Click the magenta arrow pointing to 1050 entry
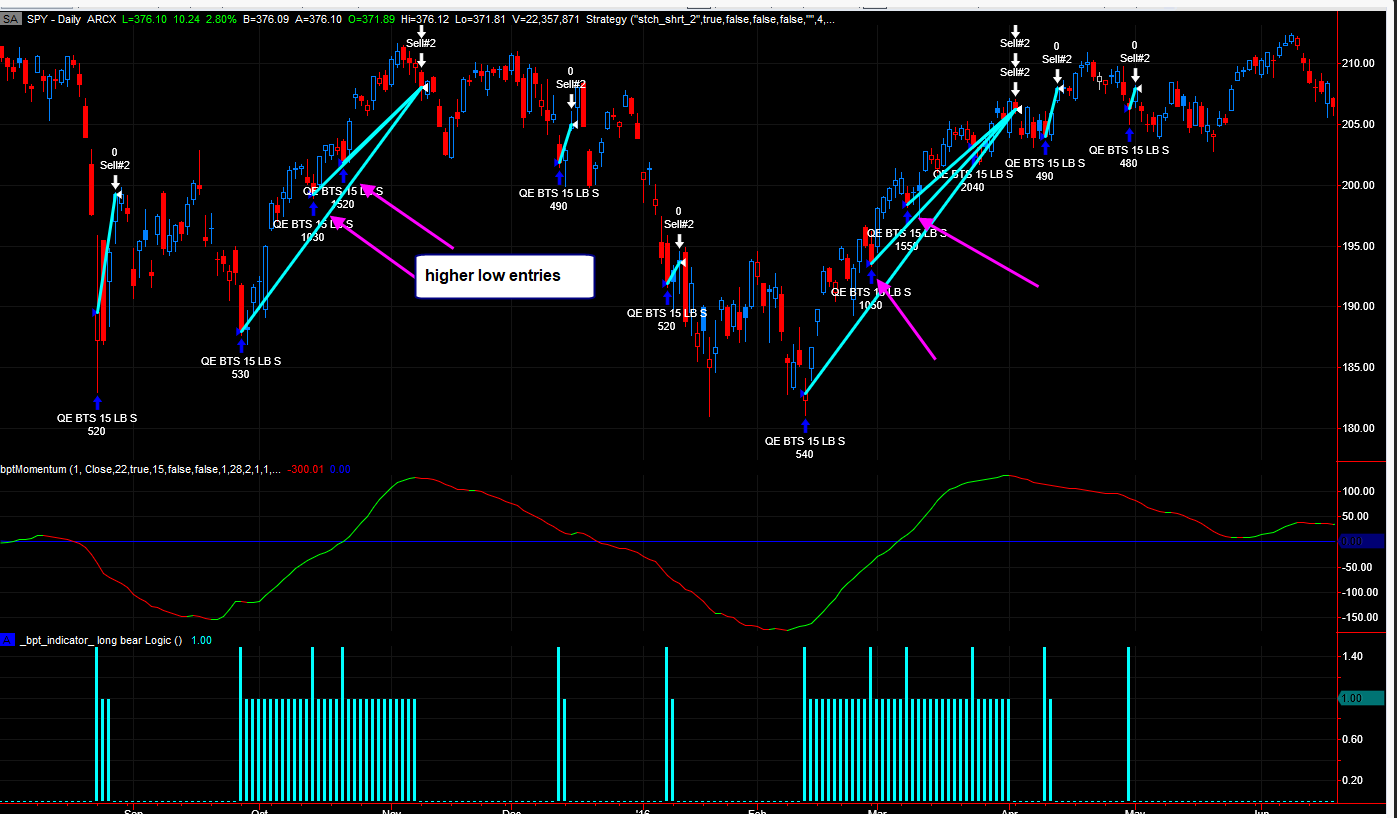 908,321
